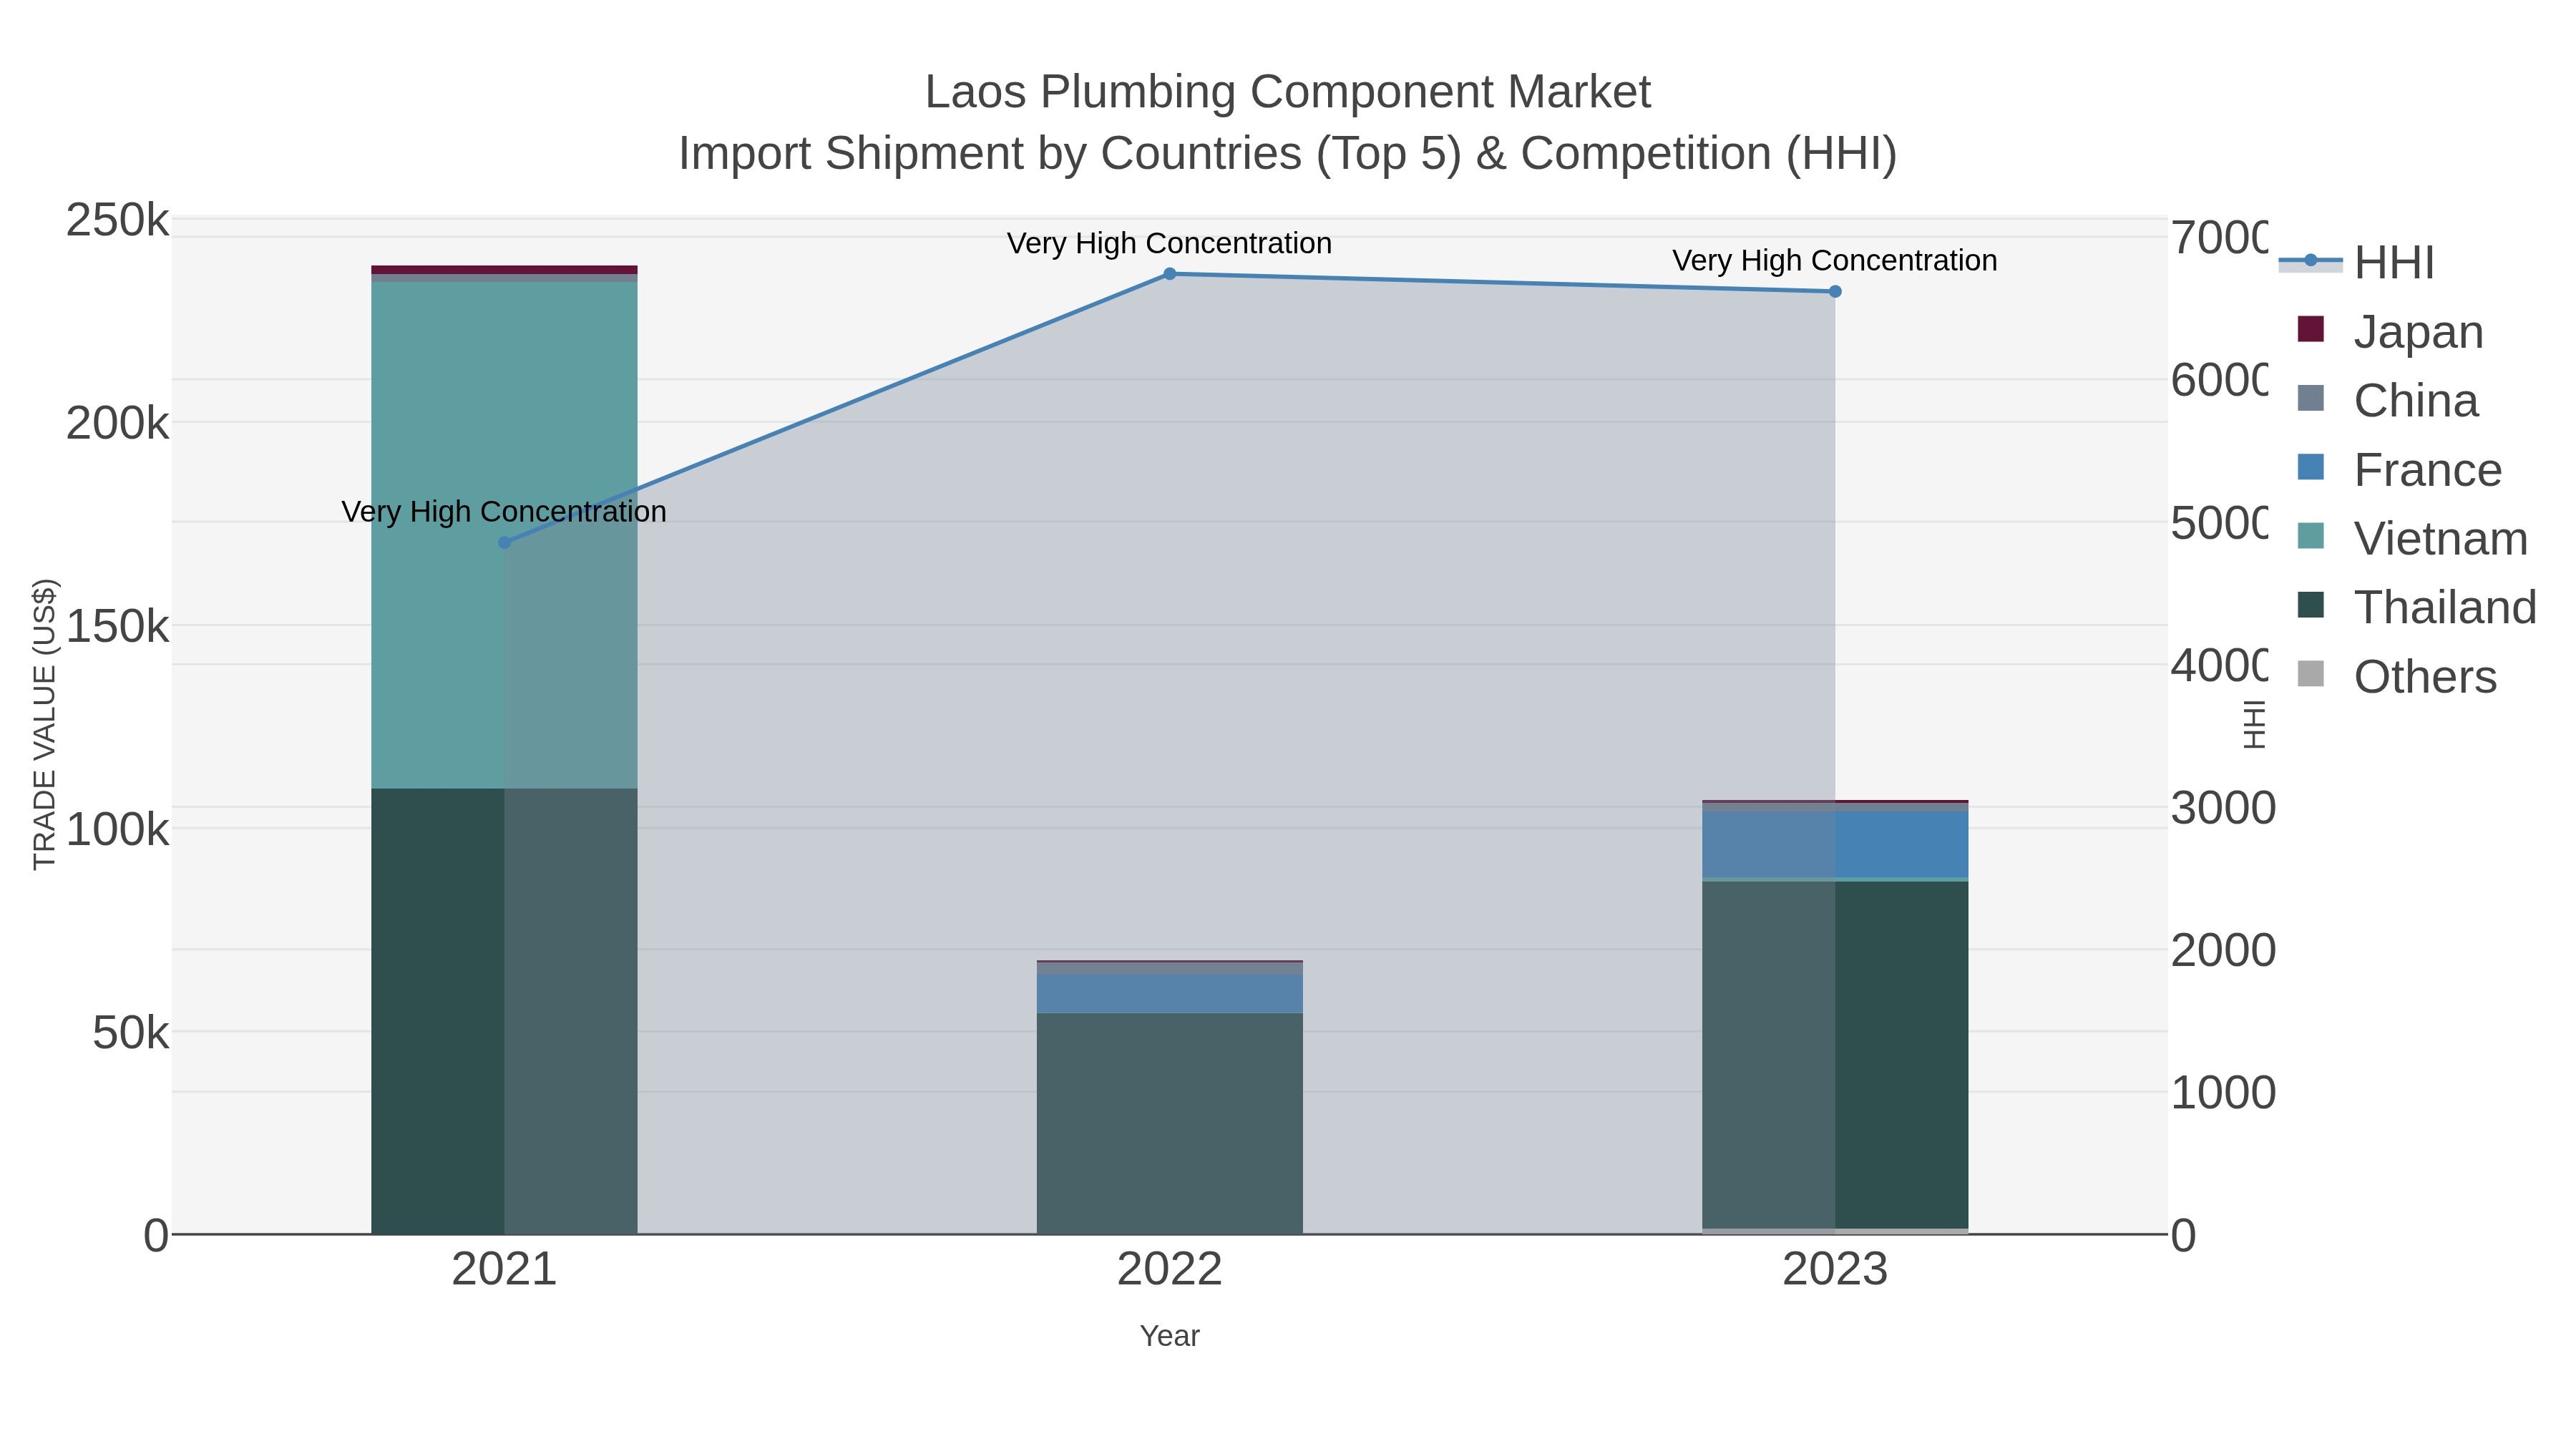Click the Japan maroon legend swatch

[x=2311, y=329]
